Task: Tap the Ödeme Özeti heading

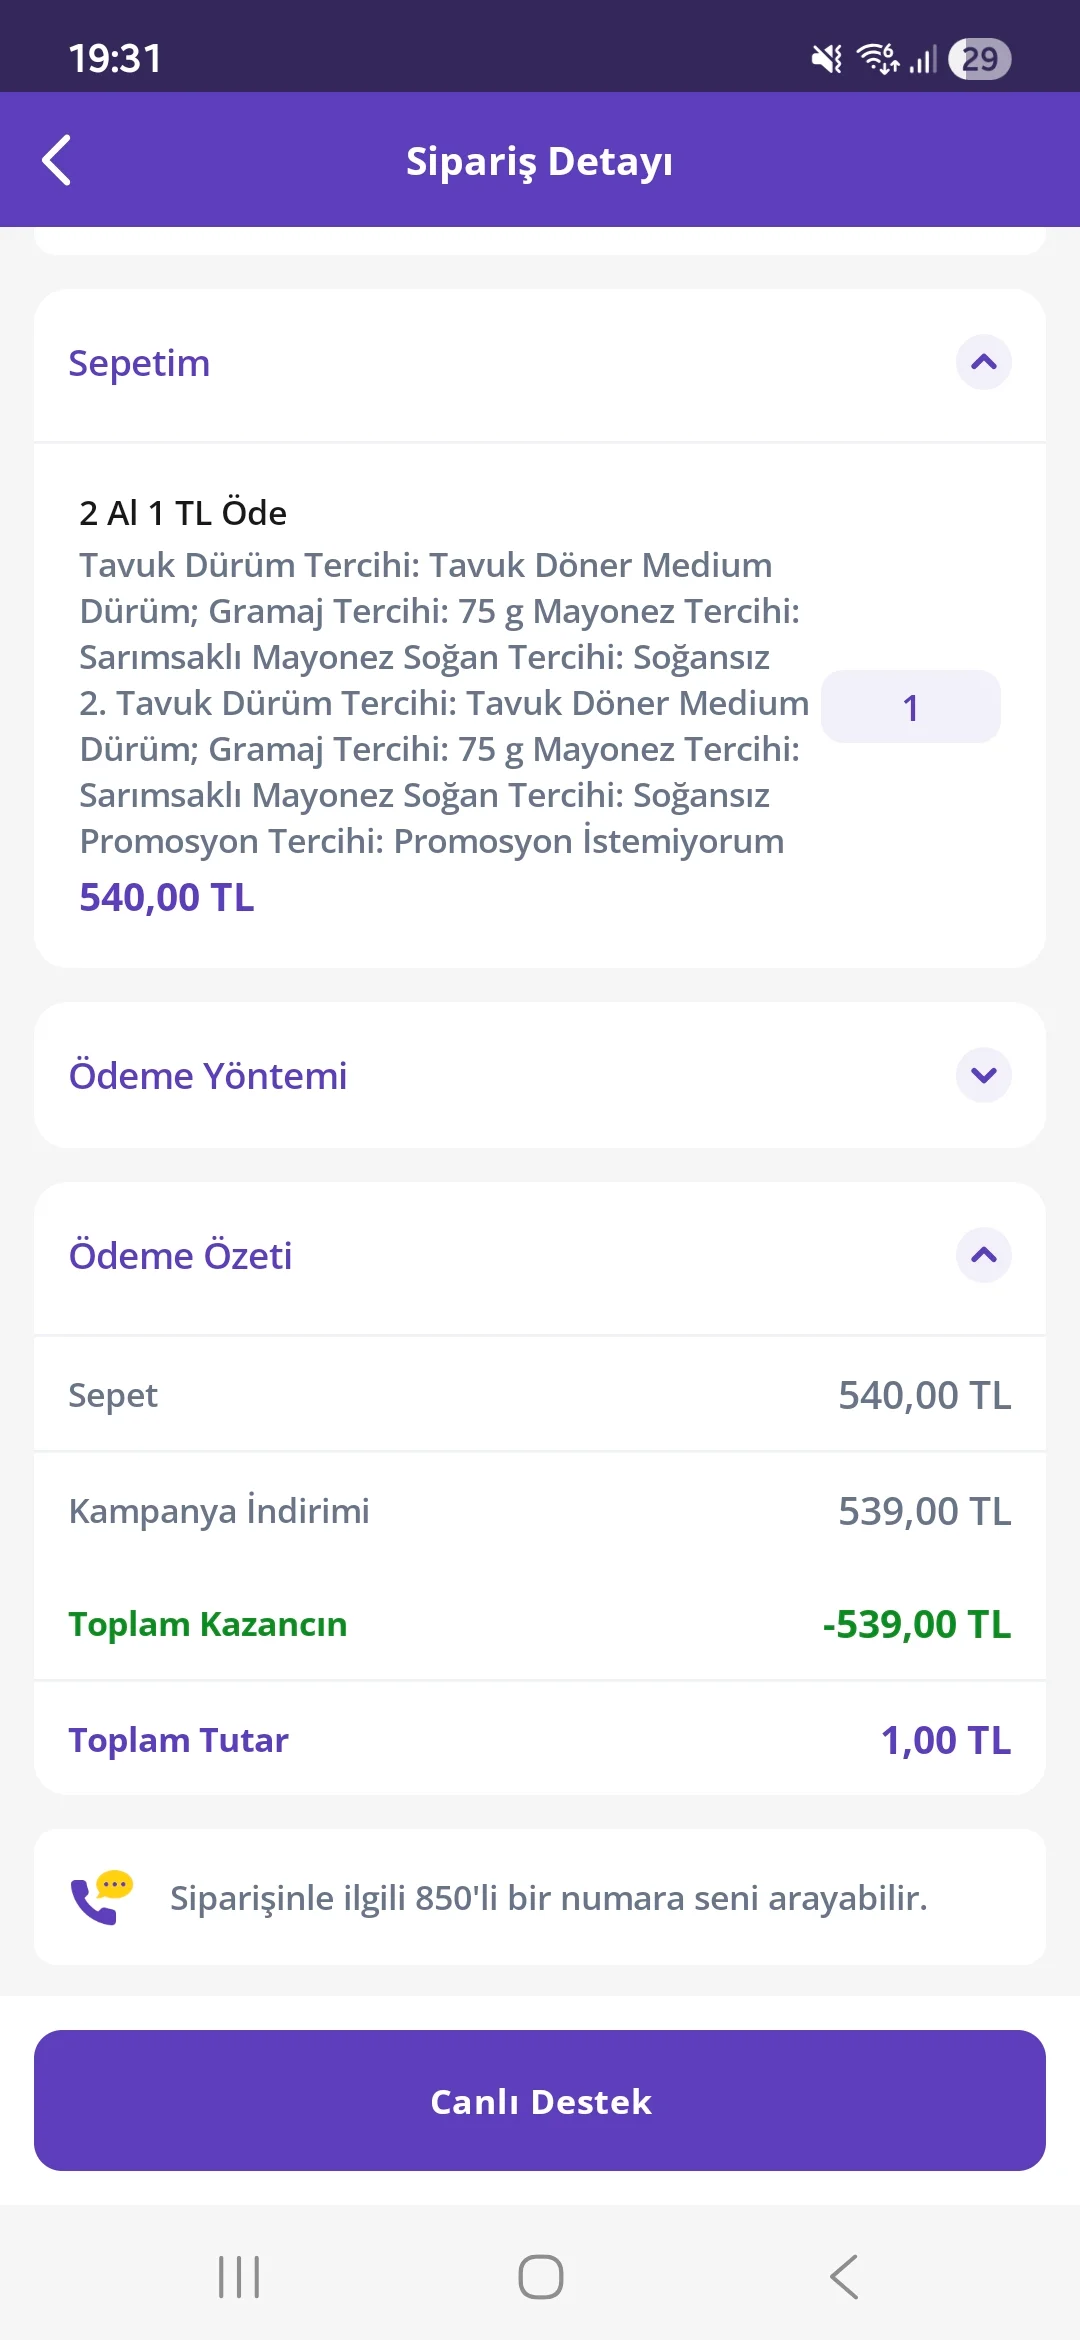Action: click(x=180, y=1256)
